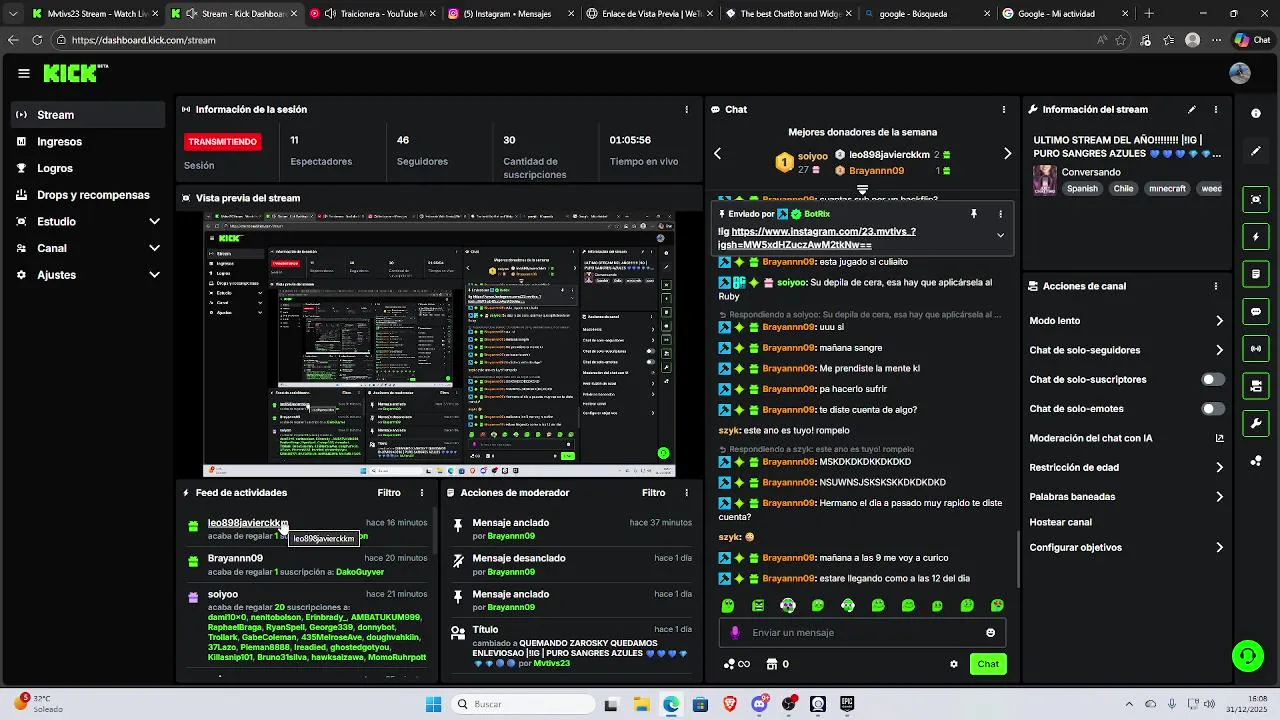Click the broadcast signal icon in right sidebar
Image resolution: width=1280 pixels, height=720 pixels.
(1256, 349)
